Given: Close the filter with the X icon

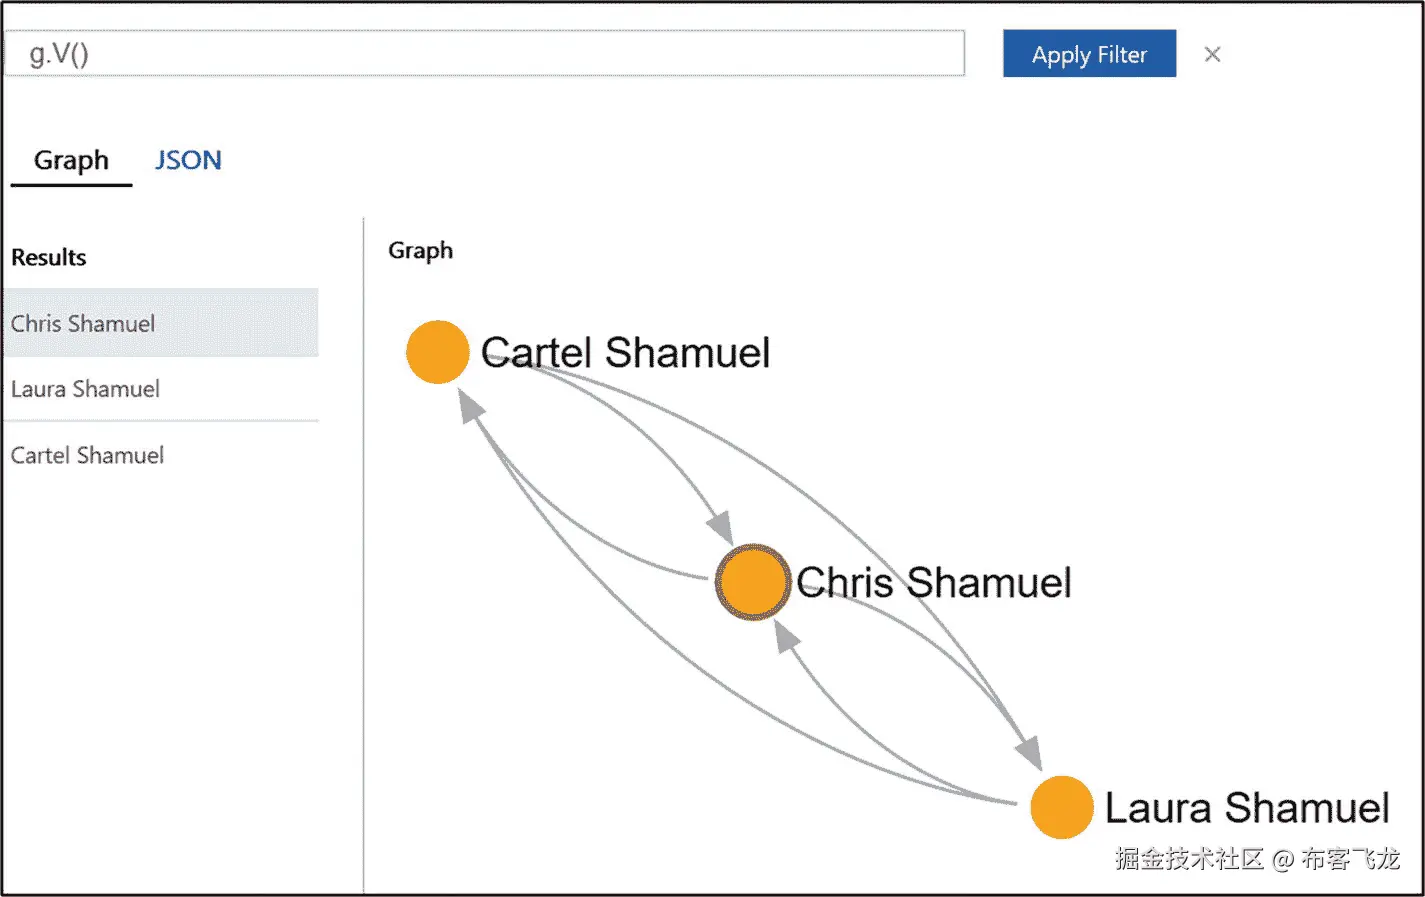Looking at the screenshot, I should click(x=1212, y=55).
